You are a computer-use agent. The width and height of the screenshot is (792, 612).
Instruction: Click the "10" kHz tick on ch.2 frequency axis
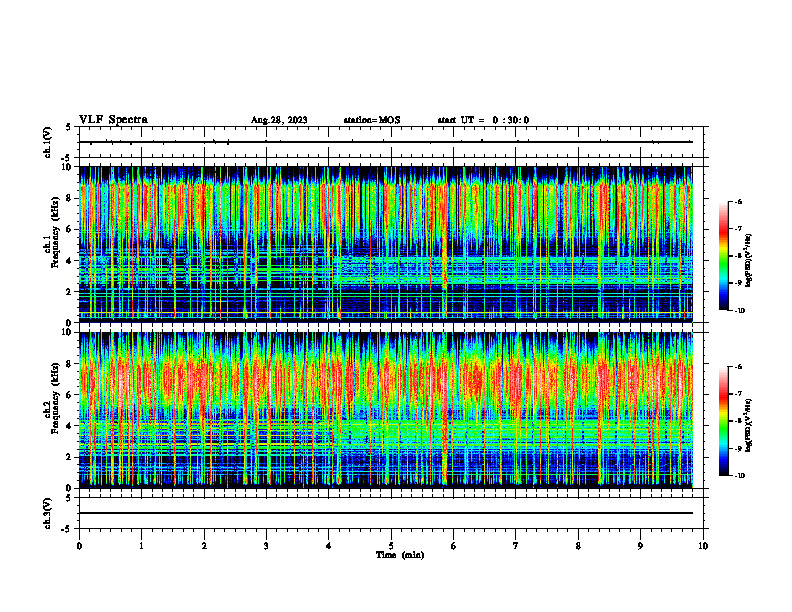67,332
